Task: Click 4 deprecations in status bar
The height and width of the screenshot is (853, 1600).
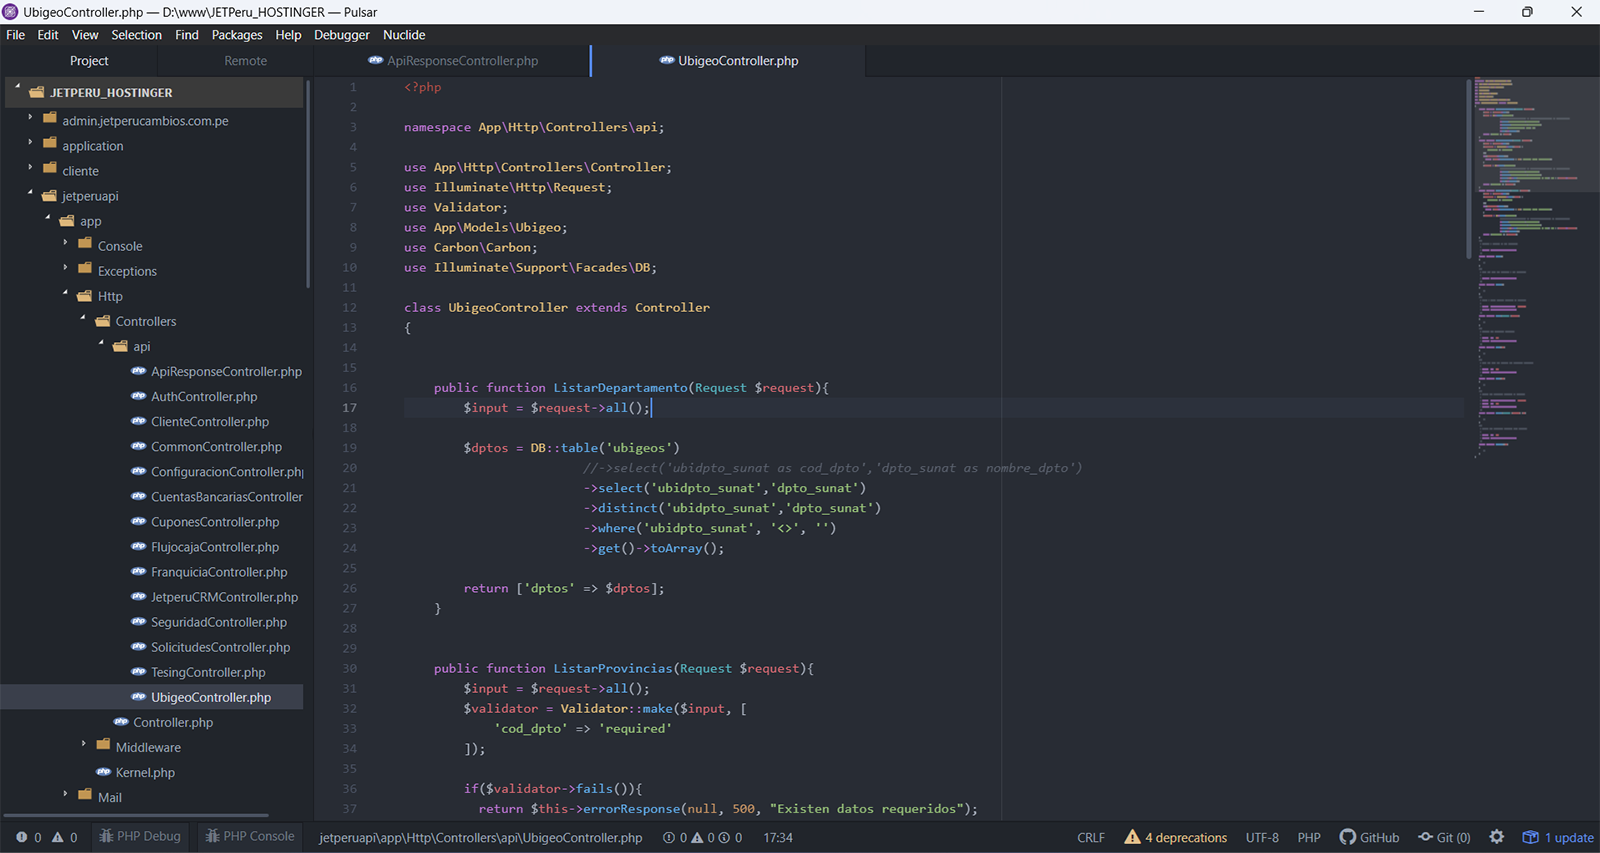Action: click(x=1176, y=838)
